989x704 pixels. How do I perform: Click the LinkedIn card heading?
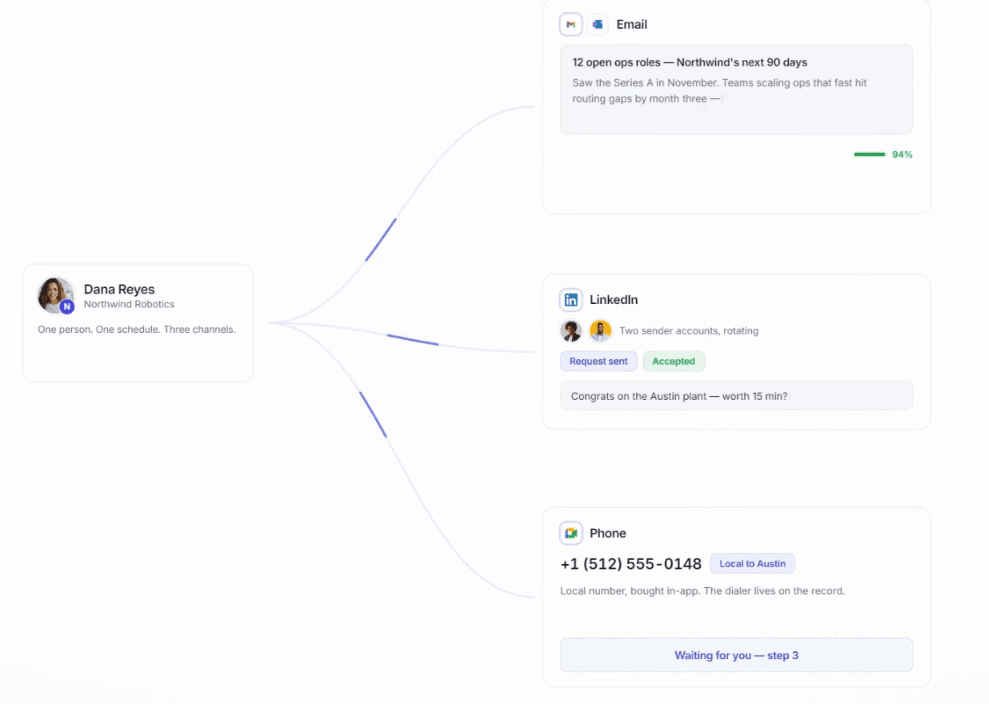pos(614,300)
